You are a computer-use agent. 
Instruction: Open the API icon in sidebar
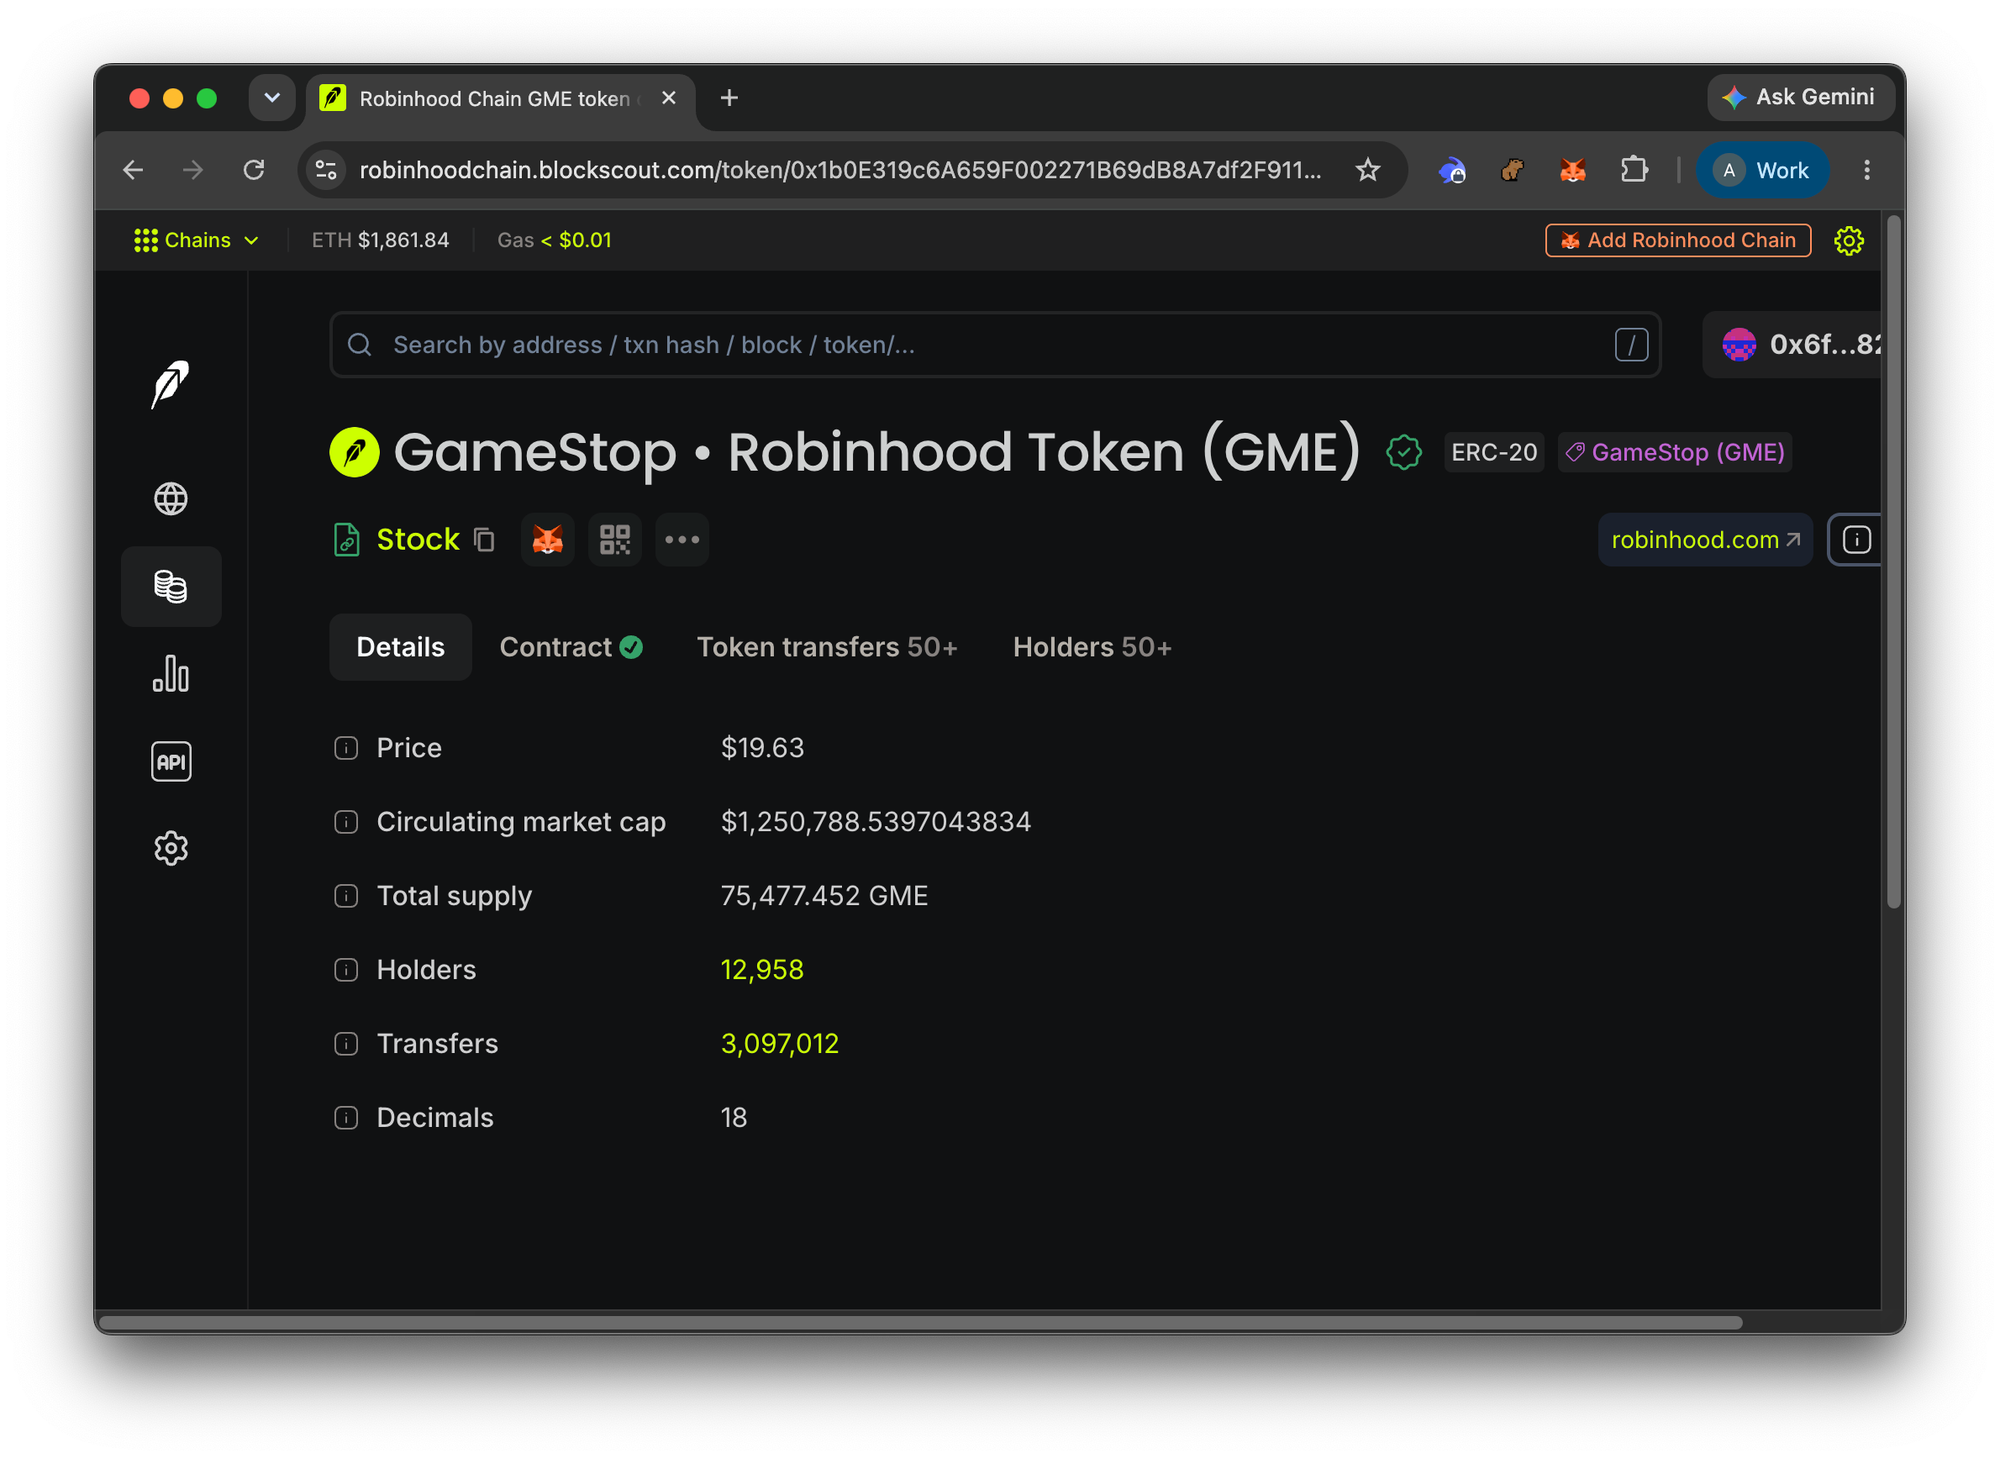click(x=171, y=762)
